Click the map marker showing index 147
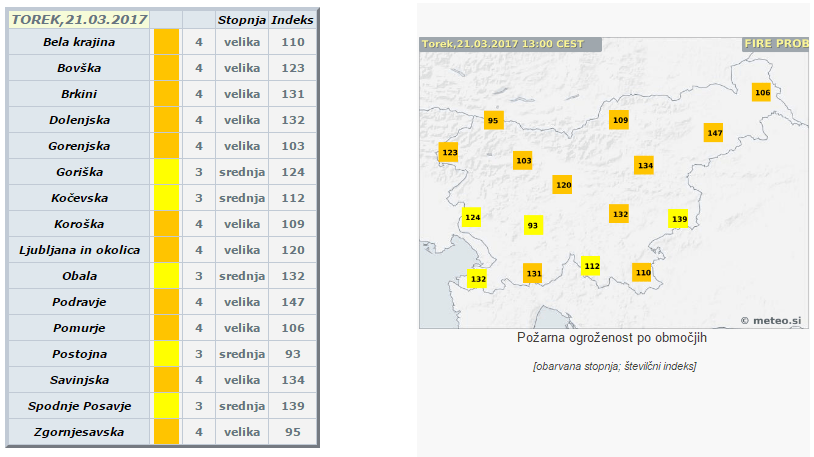Screen dimensions: 814x457 713,133
